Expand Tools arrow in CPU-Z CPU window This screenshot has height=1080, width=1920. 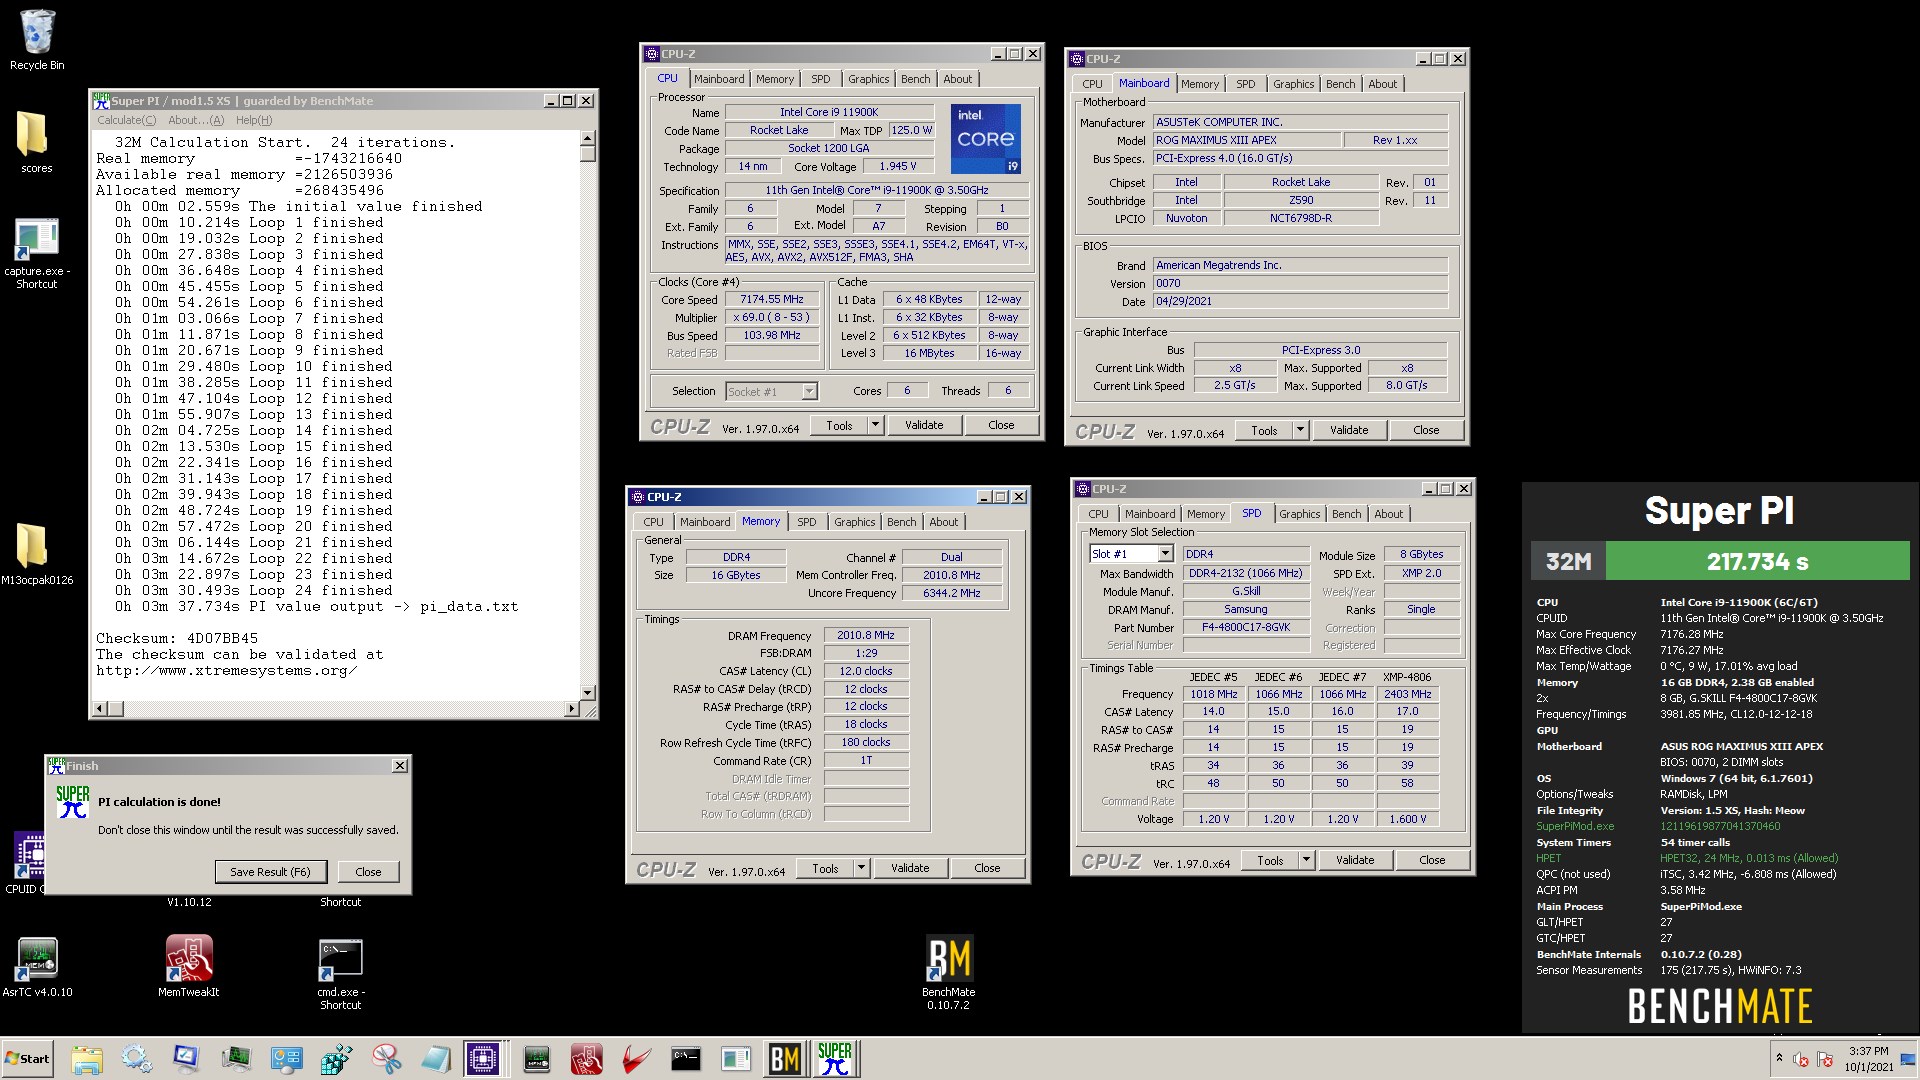[x=875, y=425]
